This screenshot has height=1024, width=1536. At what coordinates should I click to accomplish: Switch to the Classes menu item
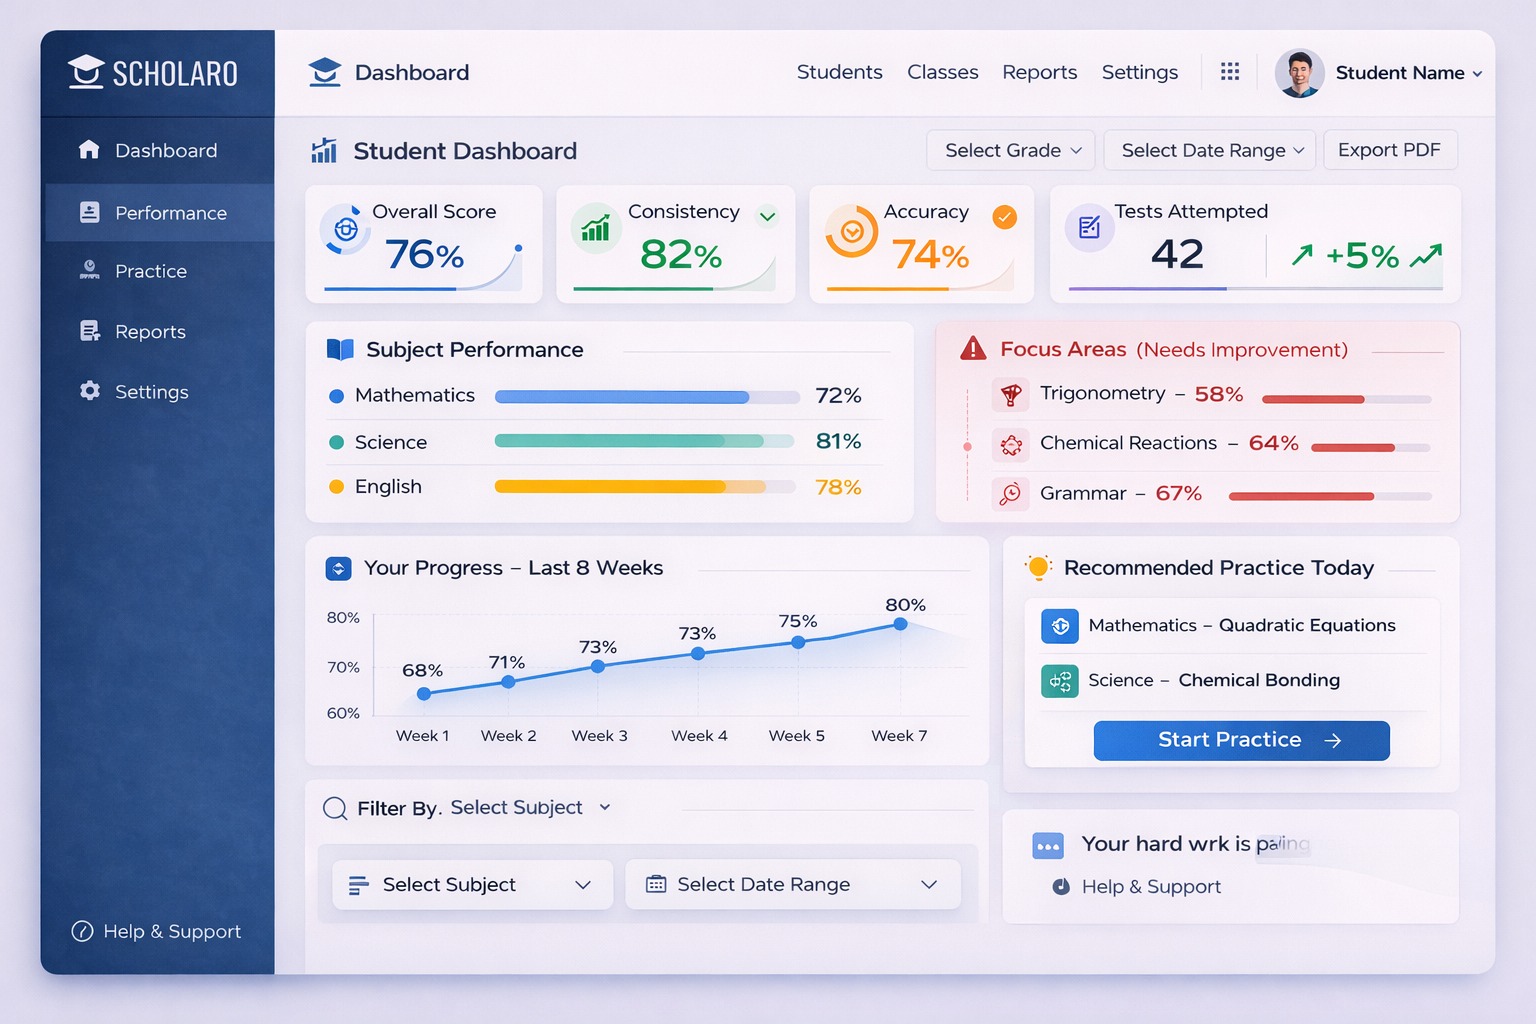[941, 72]
